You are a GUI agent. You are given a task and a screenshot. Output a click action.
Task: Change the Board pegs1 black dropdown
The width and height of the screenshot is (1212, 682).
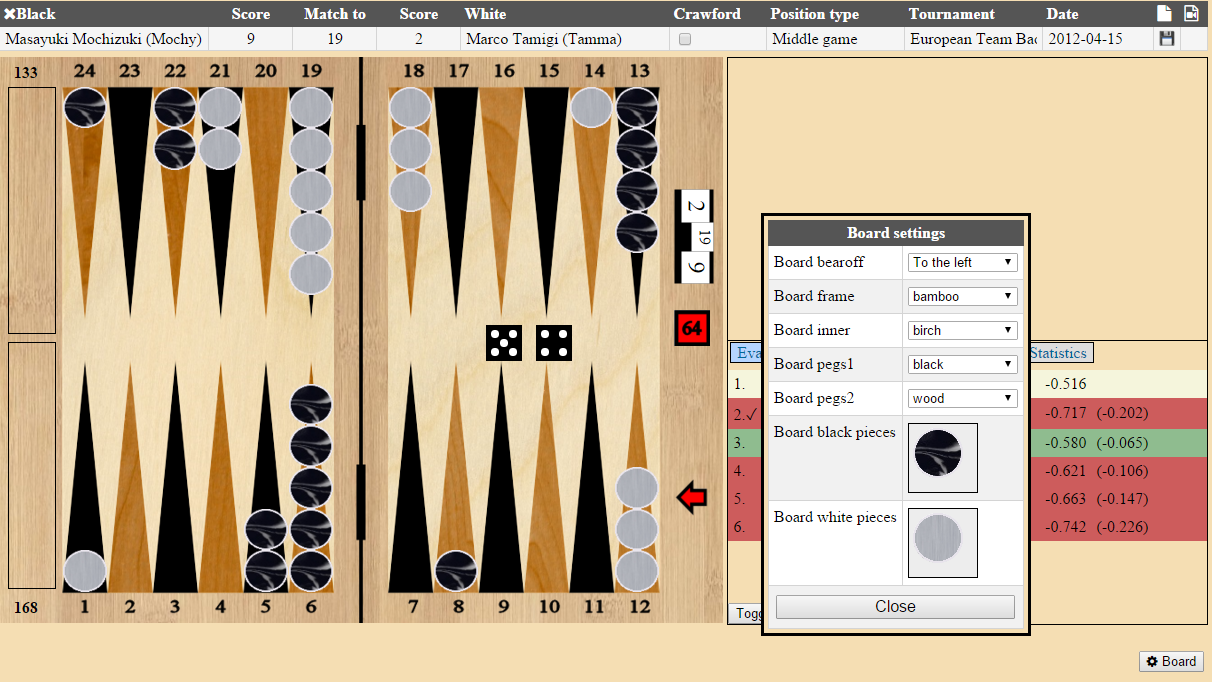point(962,364)
